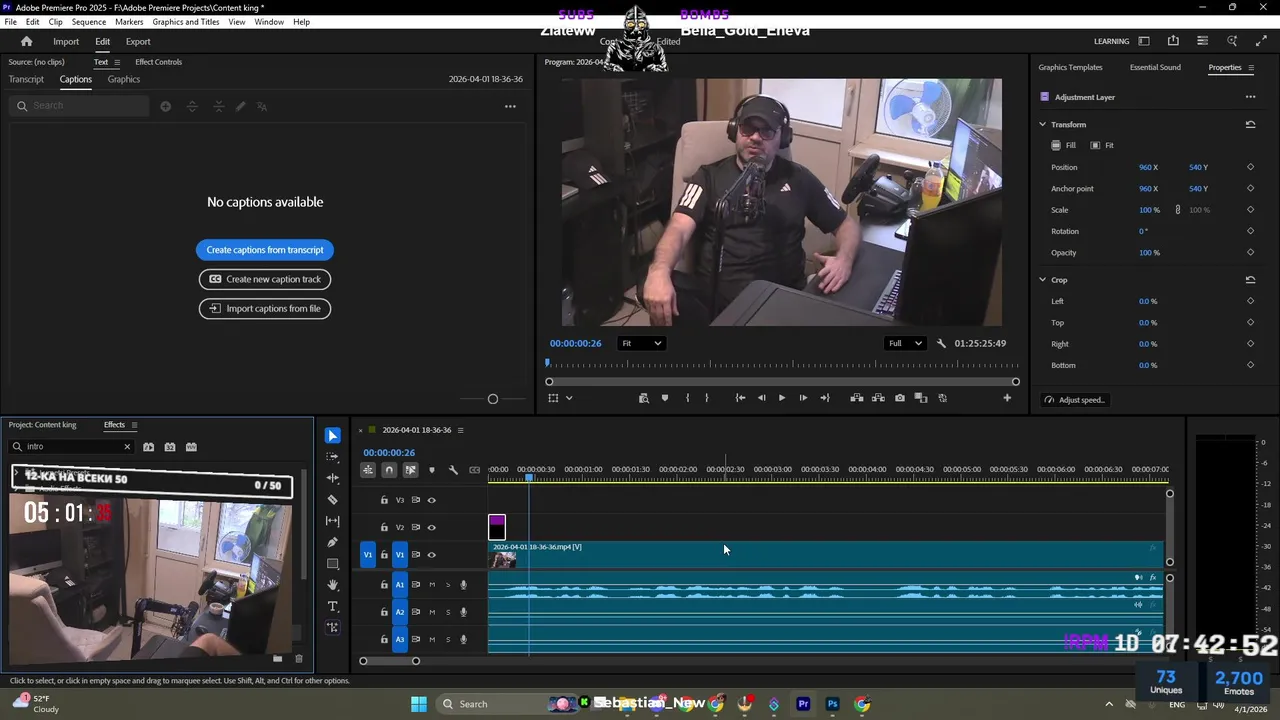1280x720 pixels.
Task: Select the Pen tool
Action: click(x=332, y=542)
